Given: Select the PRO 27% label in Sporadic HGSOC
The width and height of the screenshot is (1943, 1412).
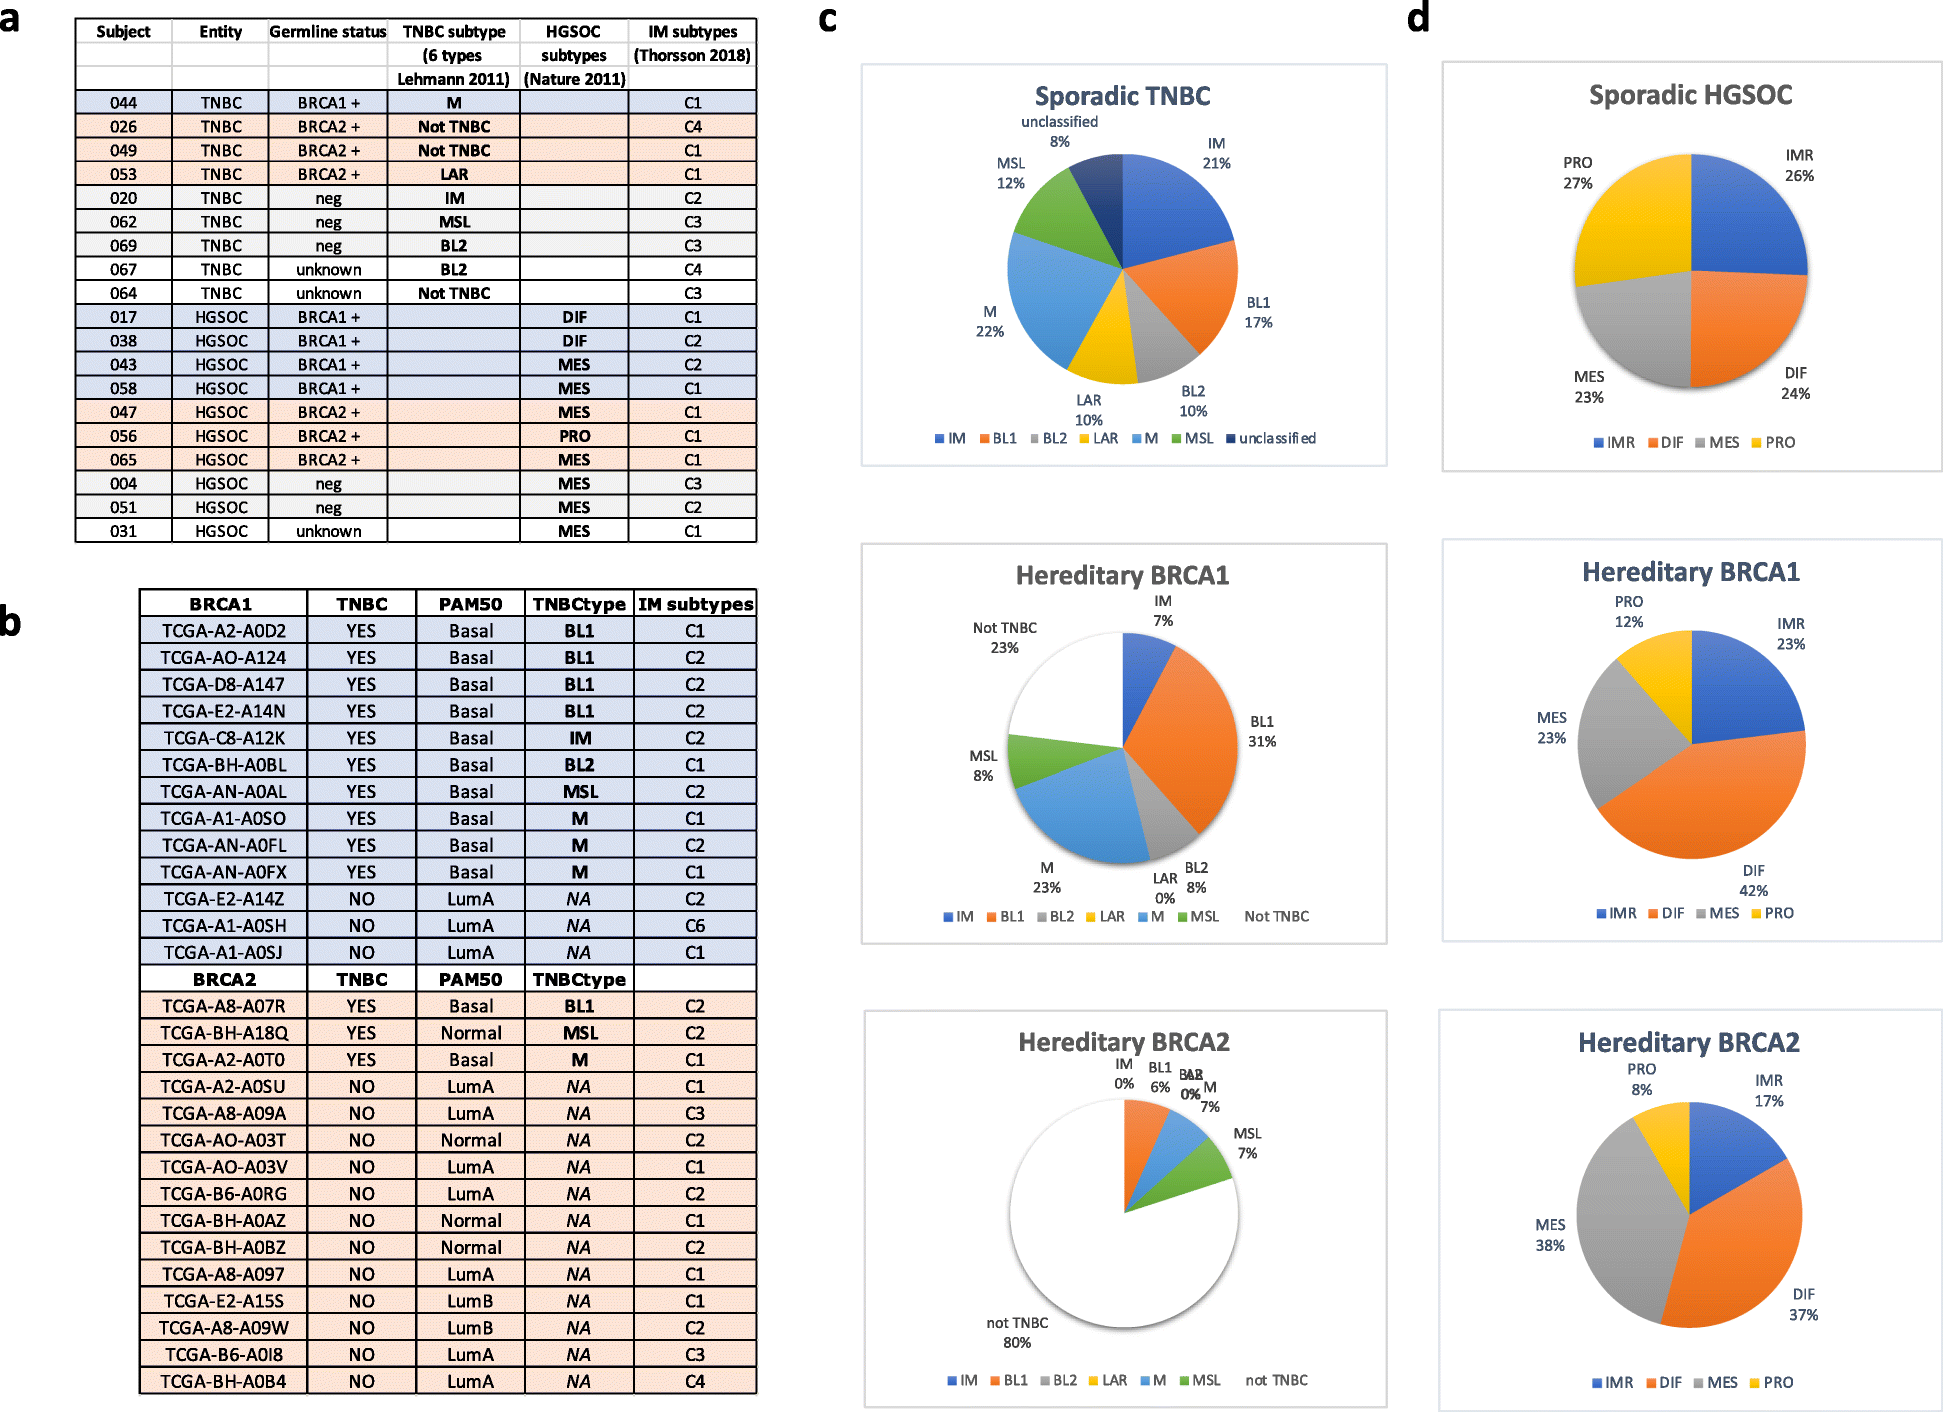Looking at the screenshot, I should (1578, 173).
